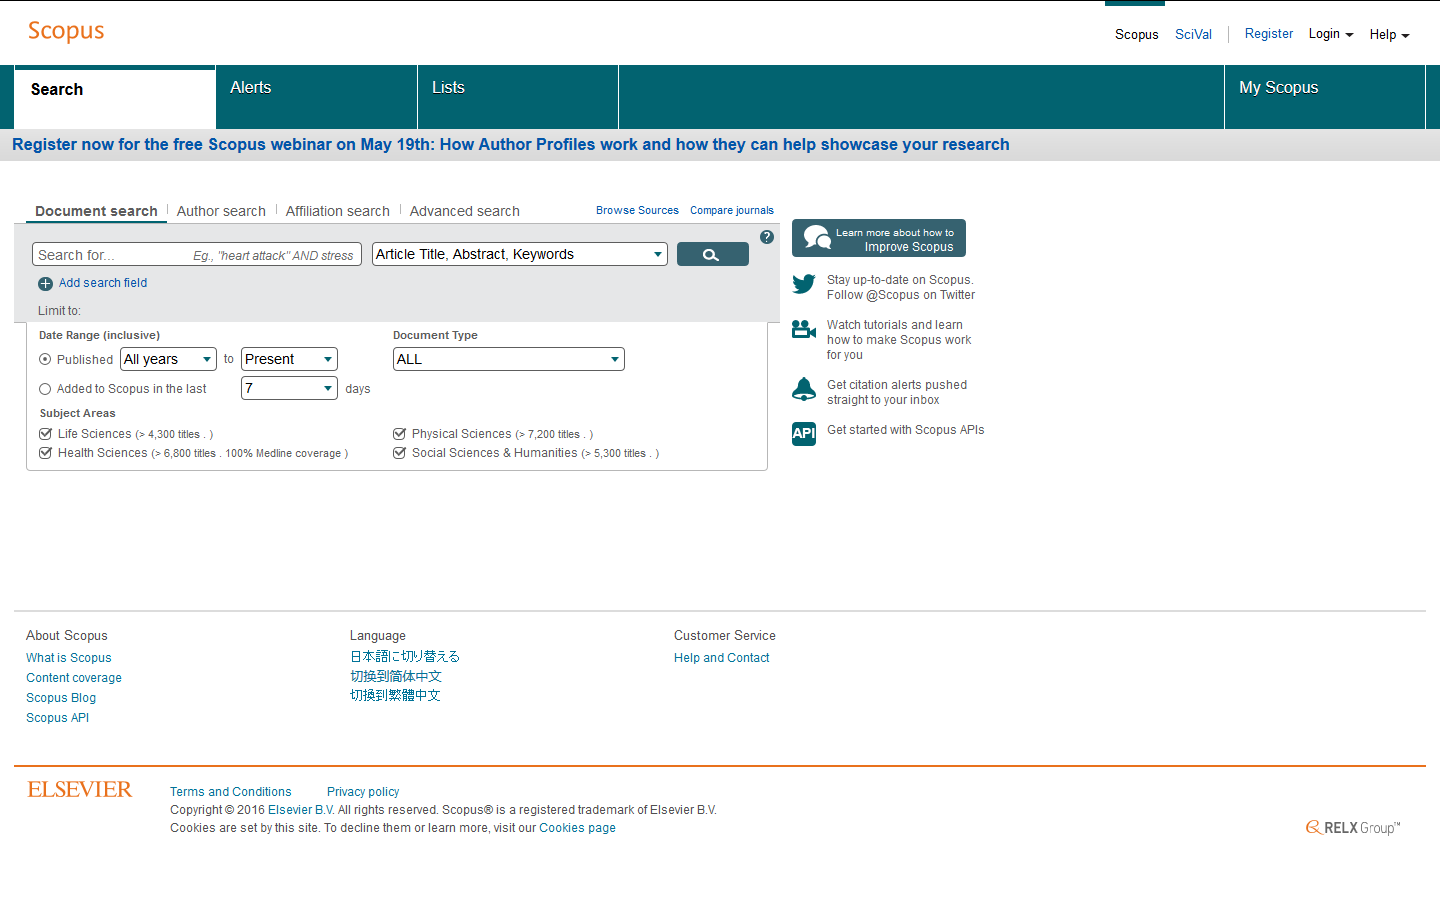Viewport: 1440px width, 900px height.
Task: Click the API icon
Action: pos(804,433)
